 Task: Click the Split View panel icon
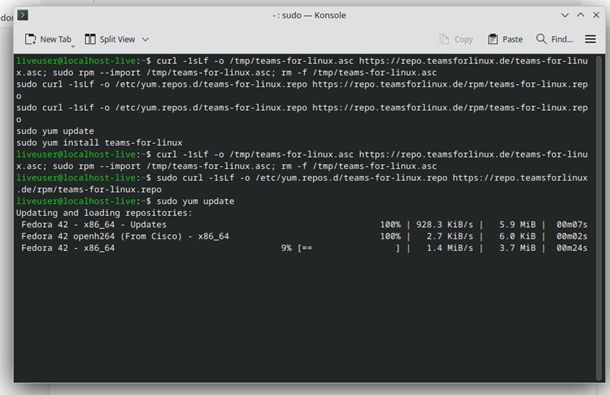(90, 39)
